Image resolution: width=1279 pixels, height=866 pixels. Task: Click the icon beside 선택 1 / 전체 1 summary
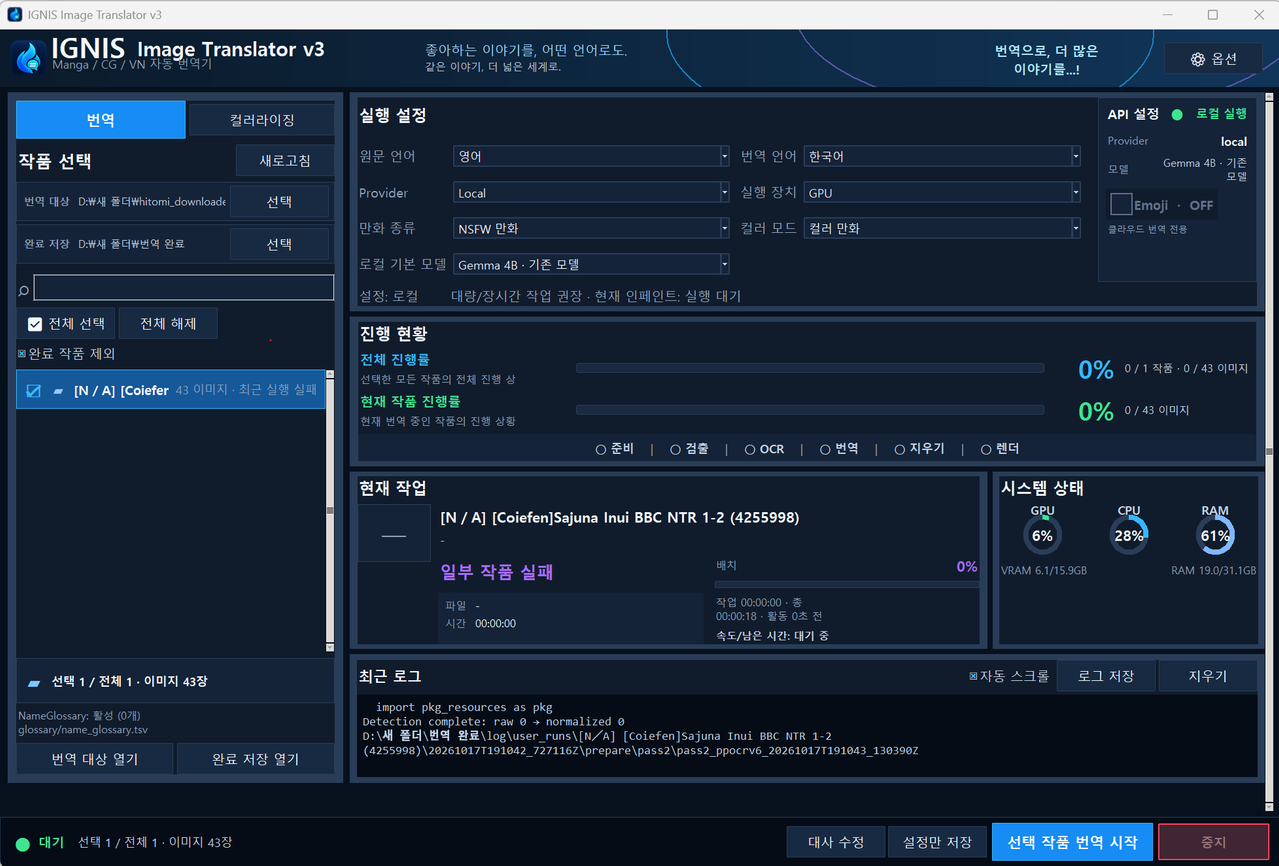[x=34, y=682]
